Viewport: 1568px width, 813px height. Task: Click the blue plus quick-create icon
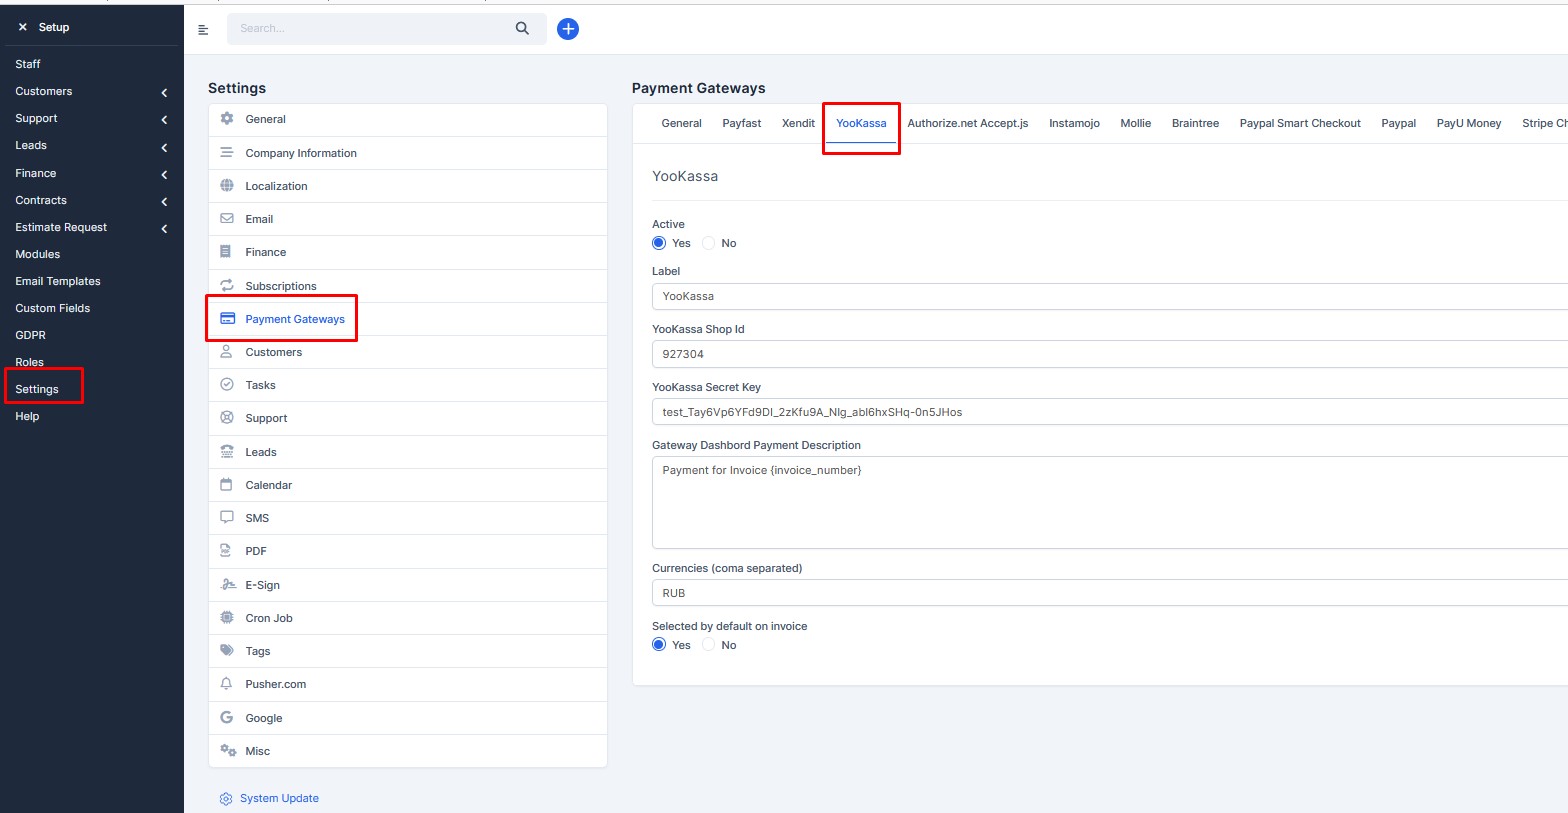point(568,29)
